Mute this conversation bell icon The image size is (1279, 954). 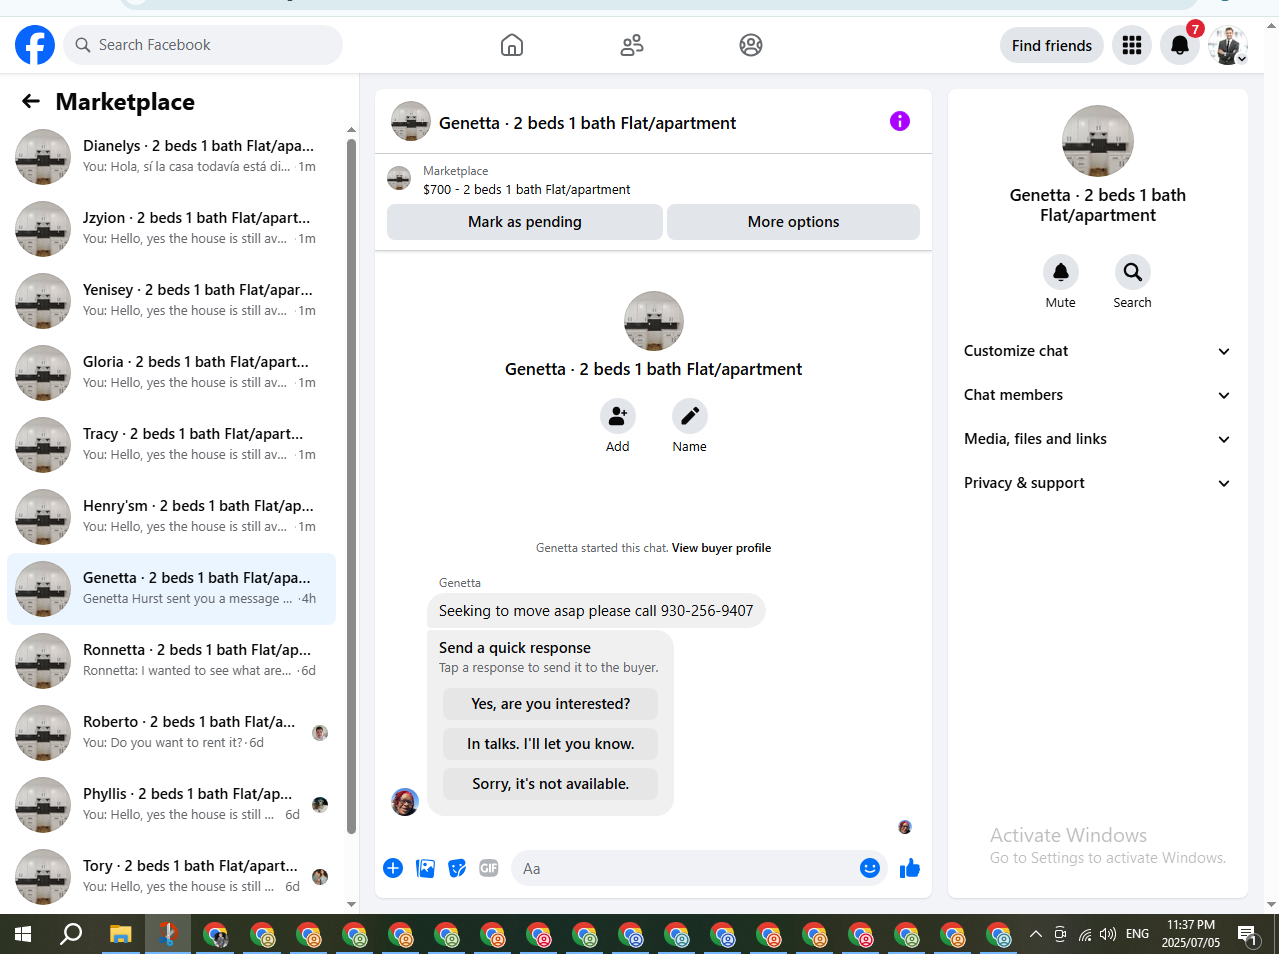click(x=1061, y=272)
